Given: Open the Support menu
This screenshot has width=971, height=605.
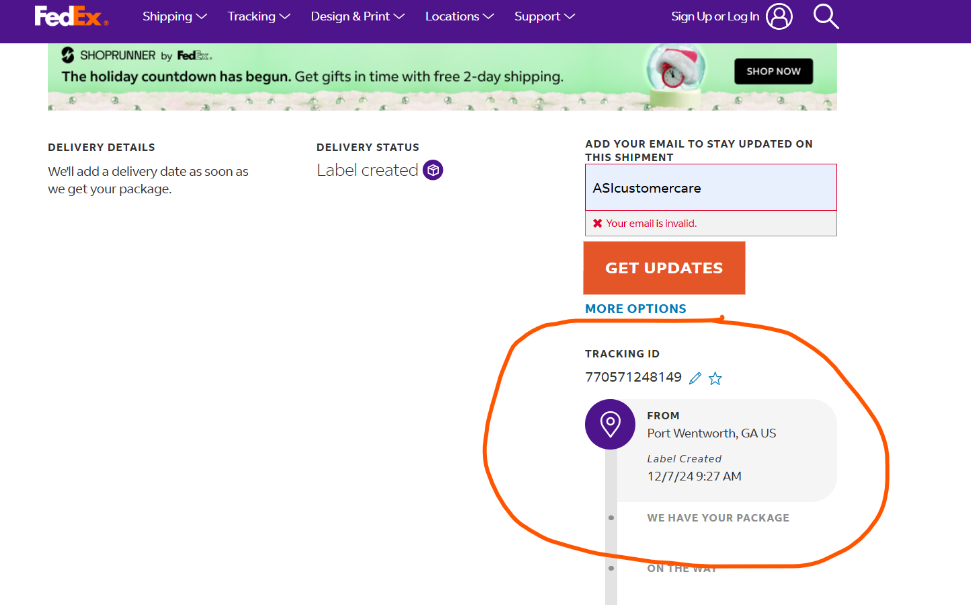Looking at the screenshot, I should pyautogui.click(x=544, y=17).
